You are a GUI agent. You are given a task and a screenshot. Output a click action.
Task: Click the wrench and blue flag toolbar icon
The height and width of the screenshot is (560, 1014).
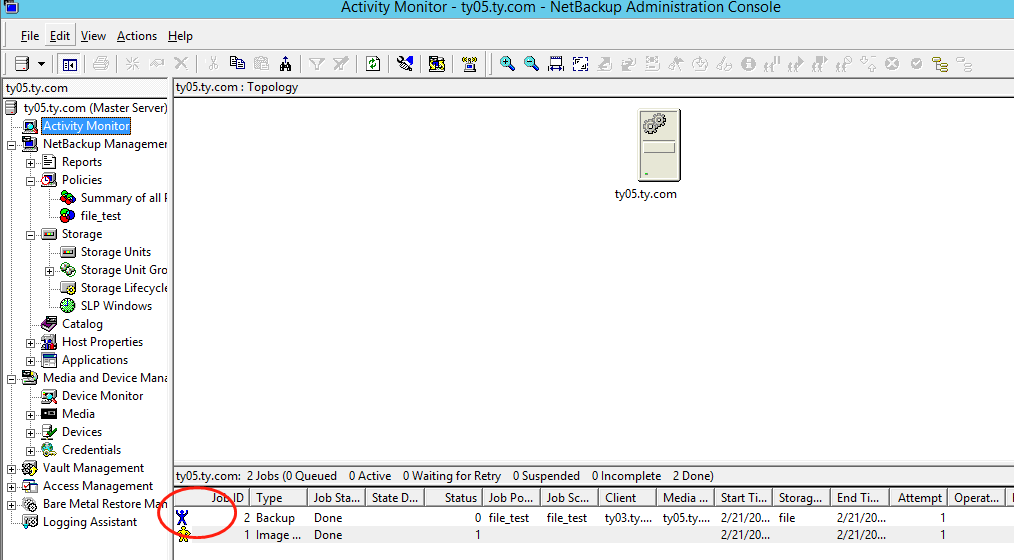coord(405,63)
